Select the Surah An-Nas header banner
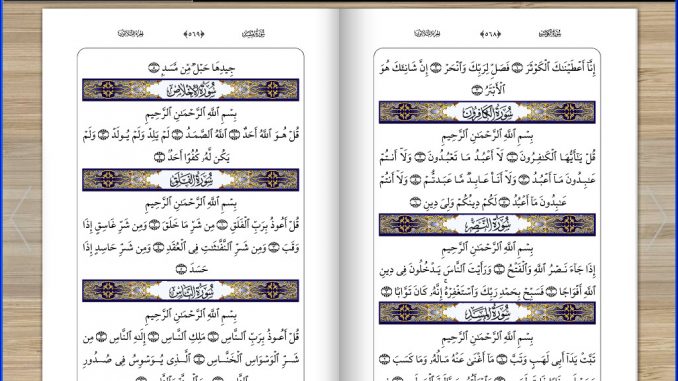The image size is (678, 381). tap(191, 291)
